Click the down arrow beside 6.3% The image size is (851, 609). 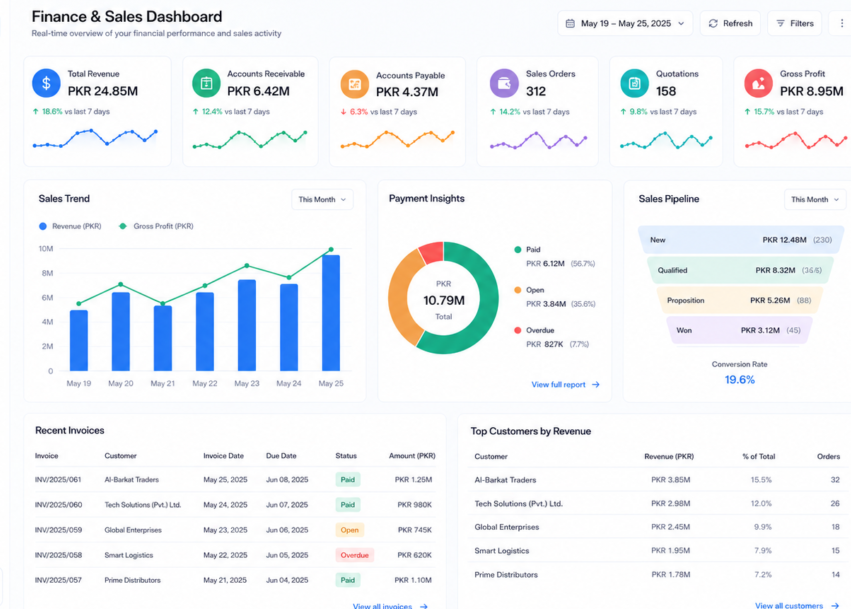click(x=344, y=112)
